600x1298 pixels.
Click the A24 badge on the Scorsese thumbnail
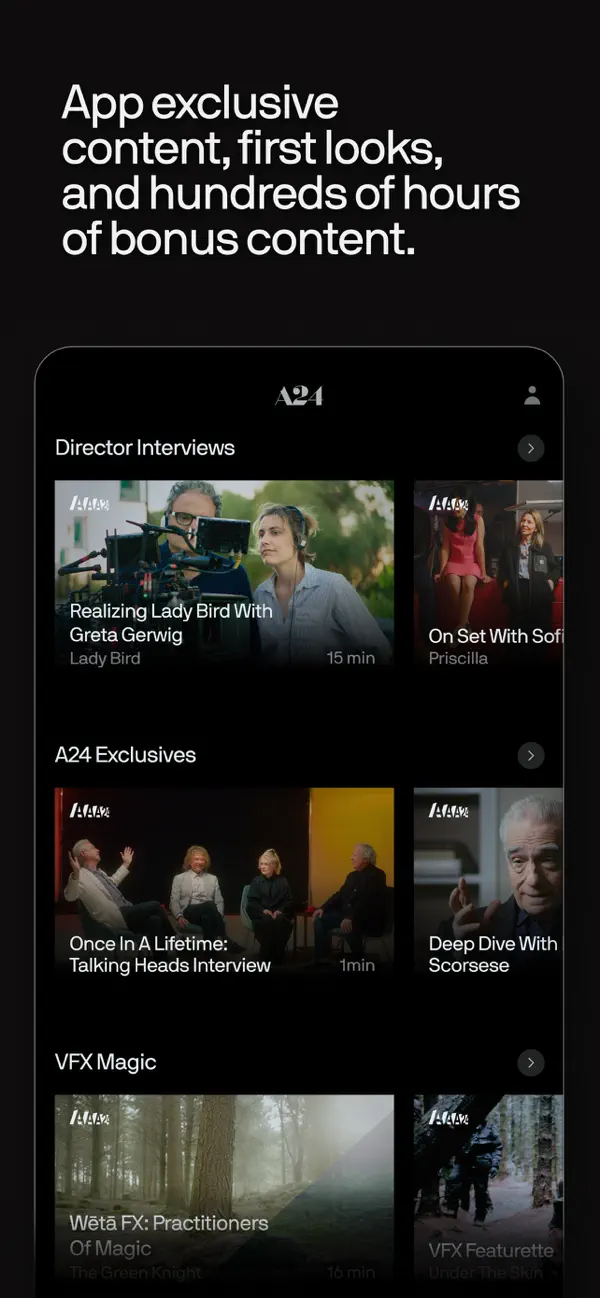click(449, 811)
